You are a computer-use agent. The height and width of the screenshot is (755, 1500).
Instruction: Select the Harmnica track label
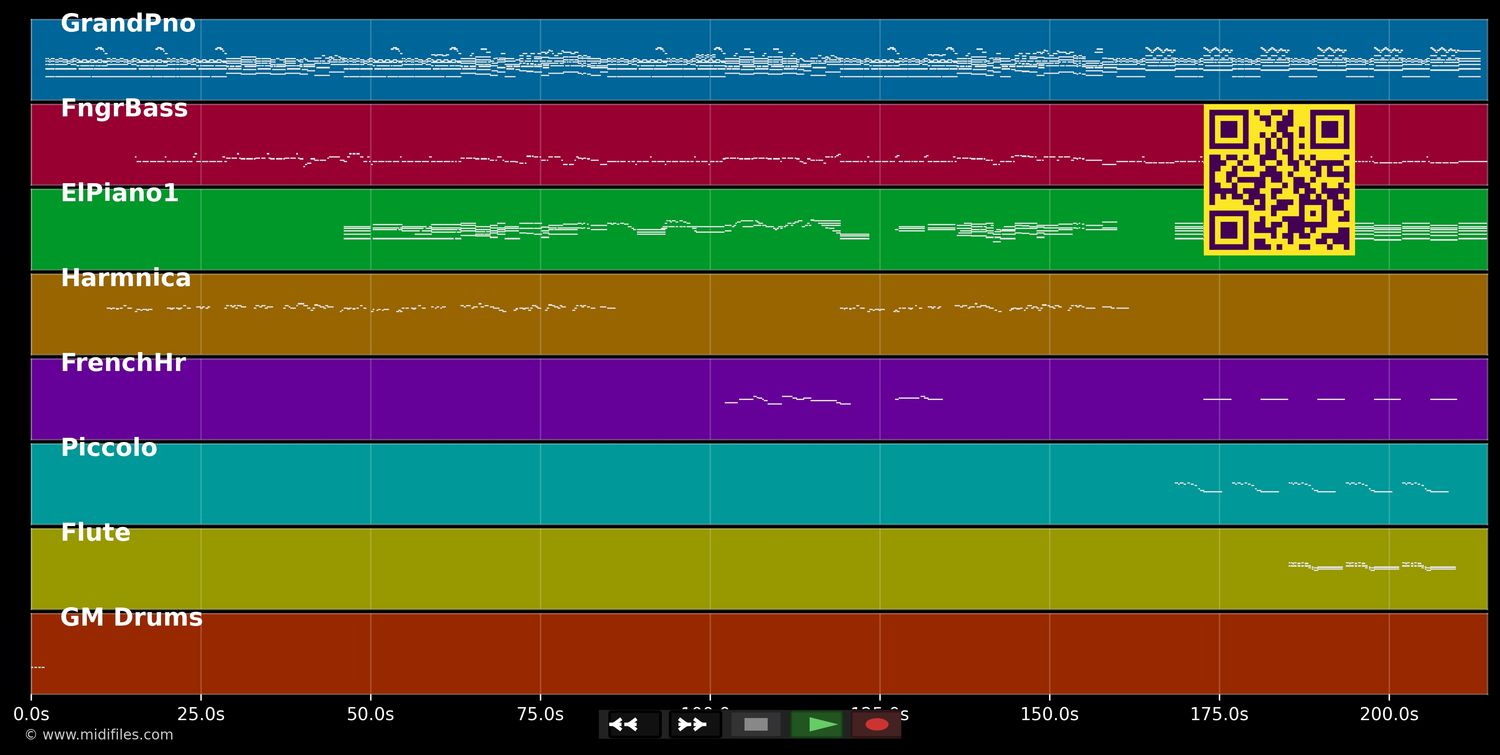point(125,279)
